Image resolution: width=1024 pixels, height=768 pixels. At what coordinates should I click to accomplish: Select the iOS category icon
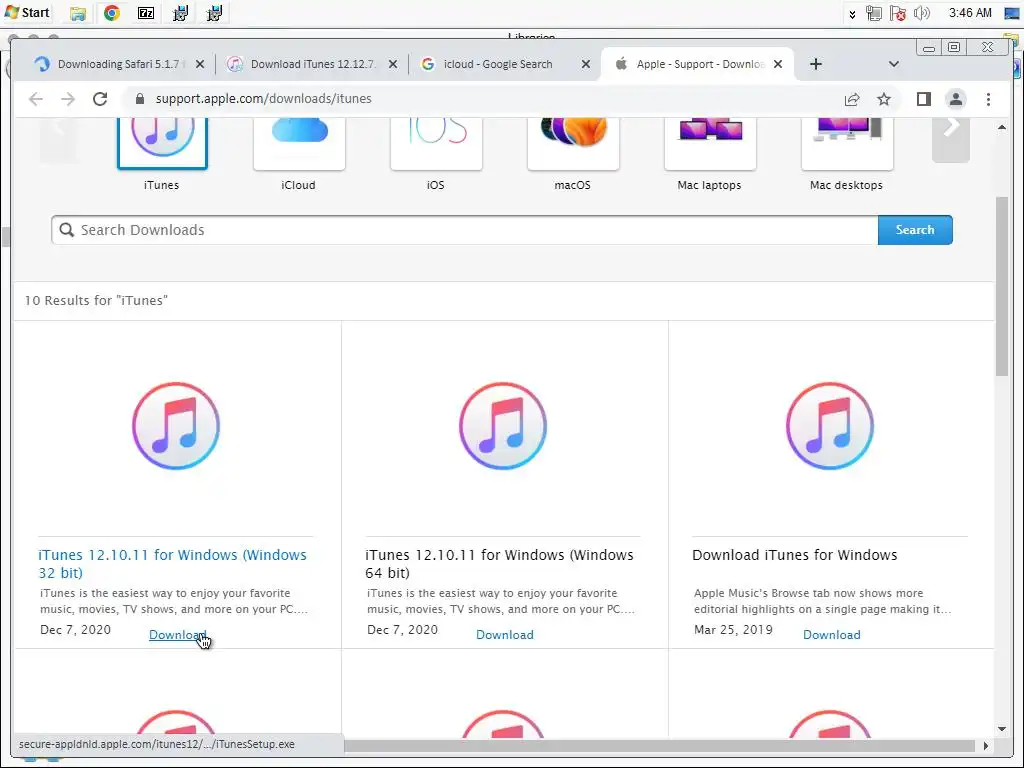click(436, 142)
